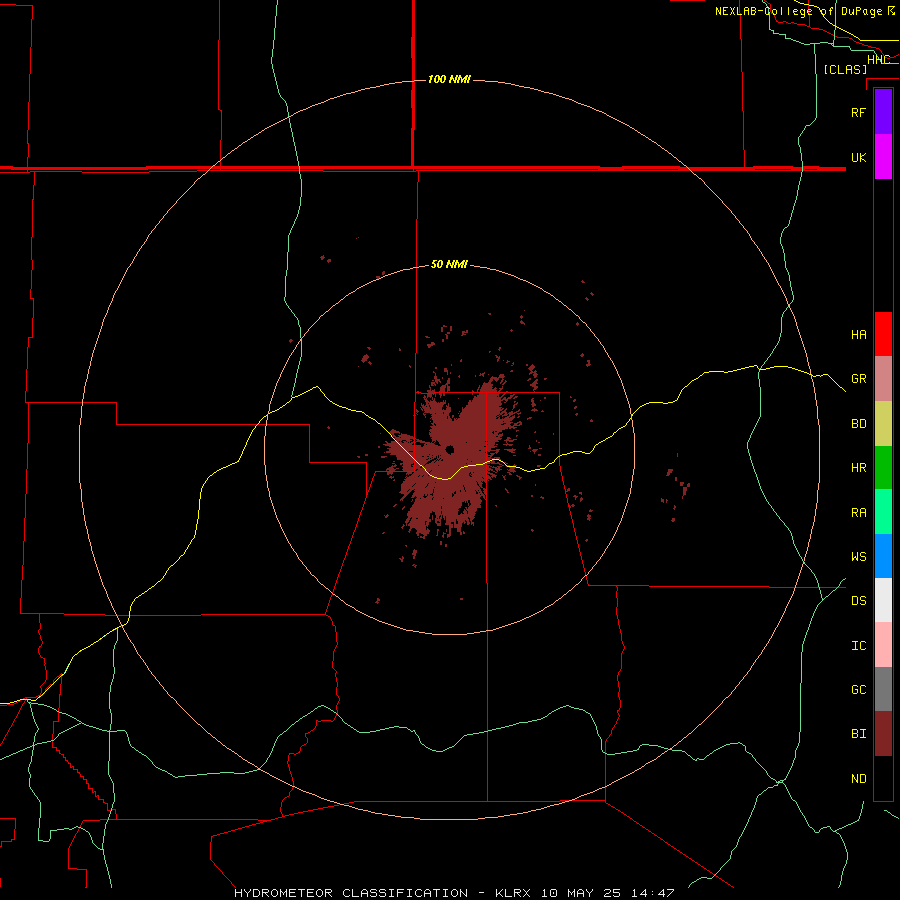The width and height of the screenshot is (900, 900).
Task: Click the WS legend label
Action: coord(858,556)
